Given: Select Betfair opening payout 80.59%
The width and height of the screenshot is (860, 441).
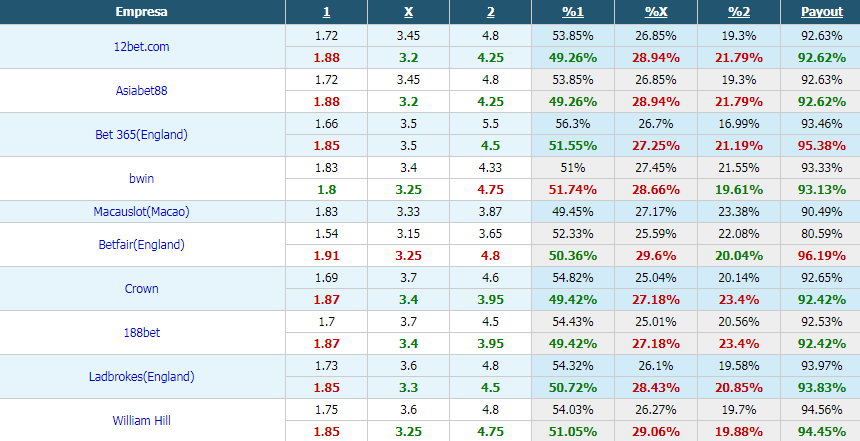Looking at the screenshot, I should click(x=822, y=234).
